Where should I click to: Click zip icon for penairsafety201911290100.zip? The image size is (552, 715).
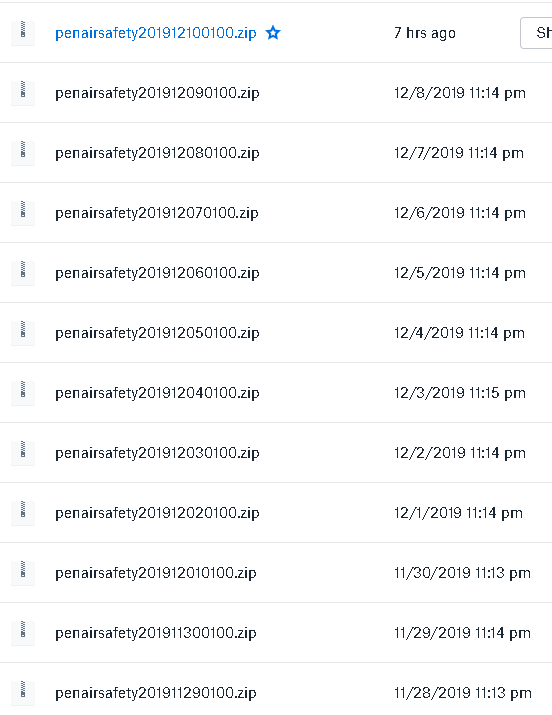23,693
